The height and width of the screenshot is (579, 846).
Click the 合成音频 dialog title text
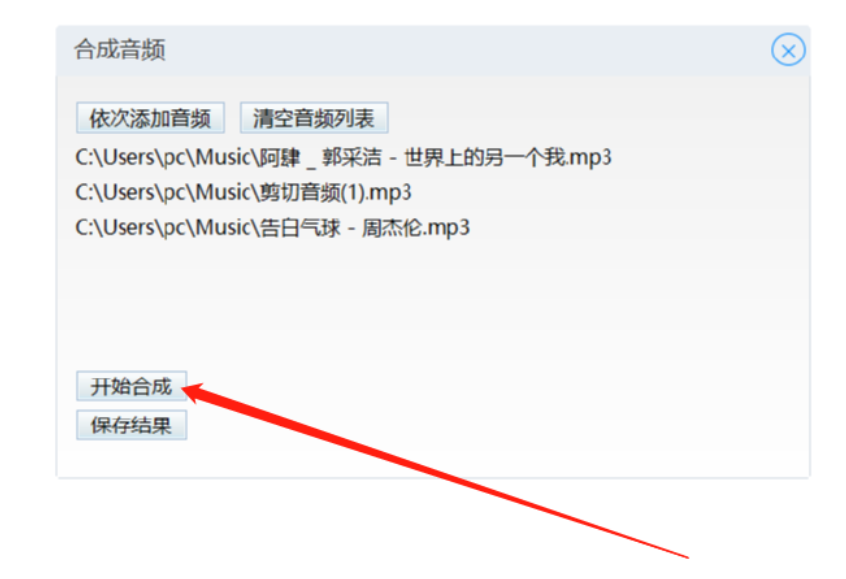pyautogui.click(x=120, y=50)
